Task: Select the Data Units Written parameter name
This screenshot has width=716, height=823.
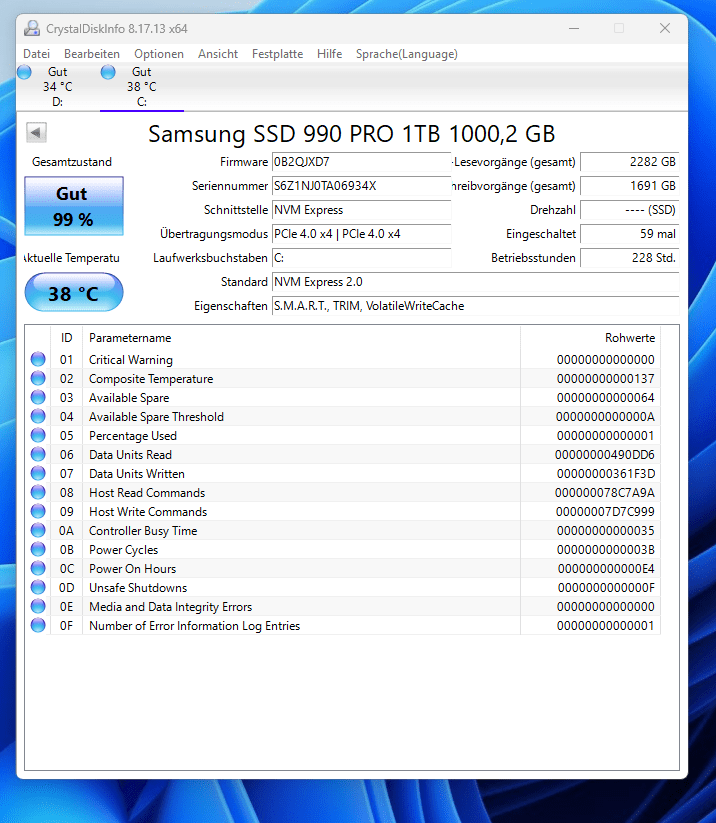Action: pos(137,473)
